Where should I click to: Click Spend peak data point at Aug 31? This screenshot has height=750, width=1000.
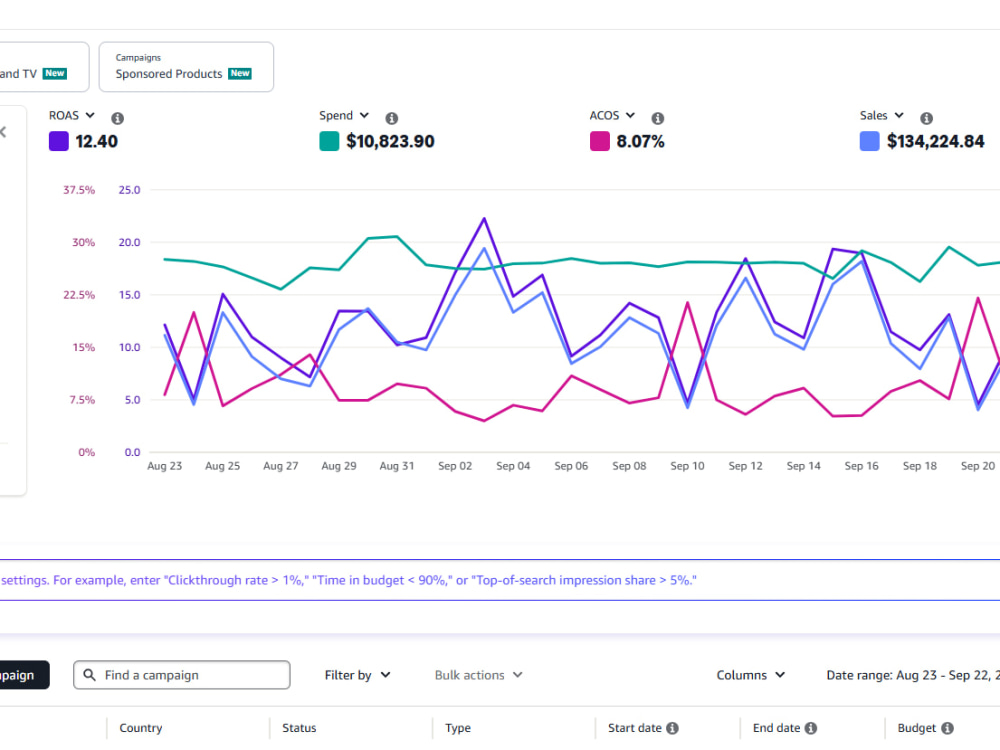point(397,237)
